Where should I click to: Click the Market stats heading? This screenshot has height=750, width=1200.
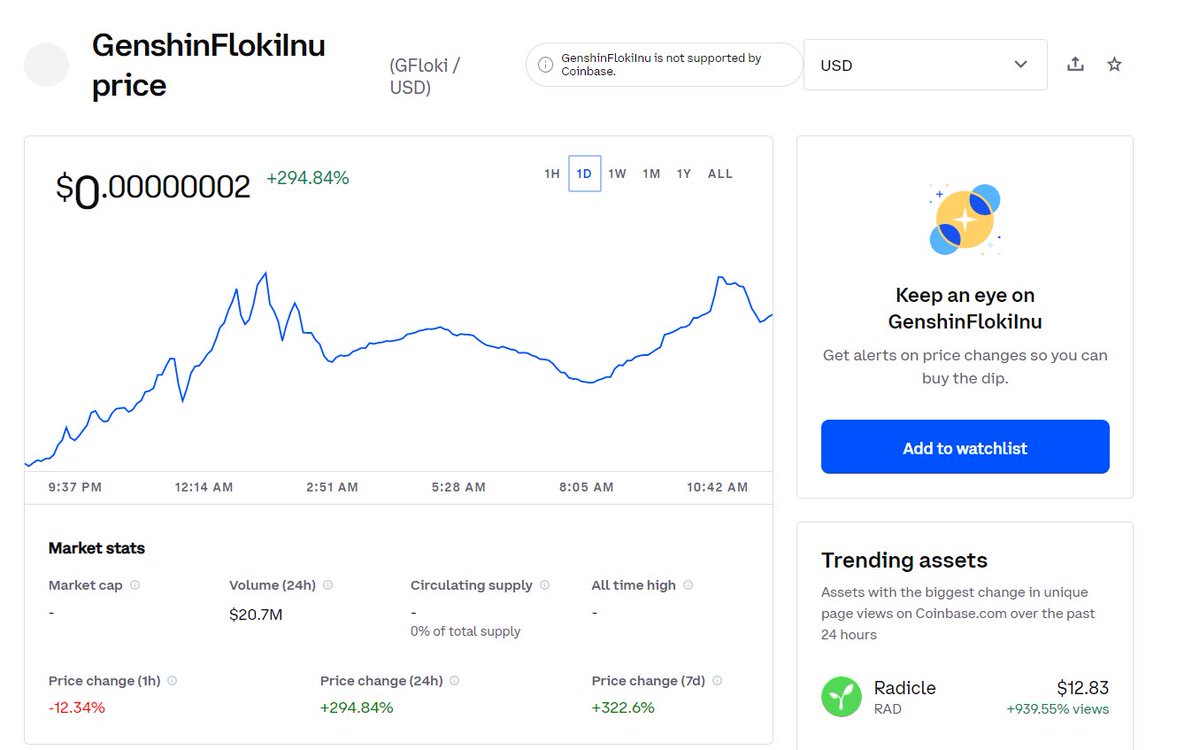97,548
